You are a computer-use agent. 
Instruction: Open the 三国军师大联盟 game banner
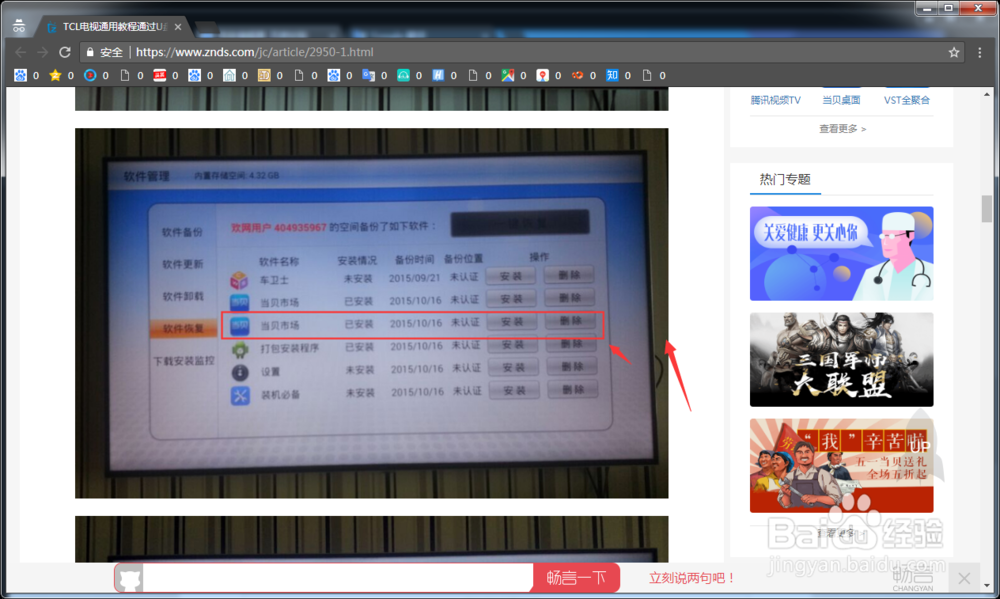click(x=841, y=359)
